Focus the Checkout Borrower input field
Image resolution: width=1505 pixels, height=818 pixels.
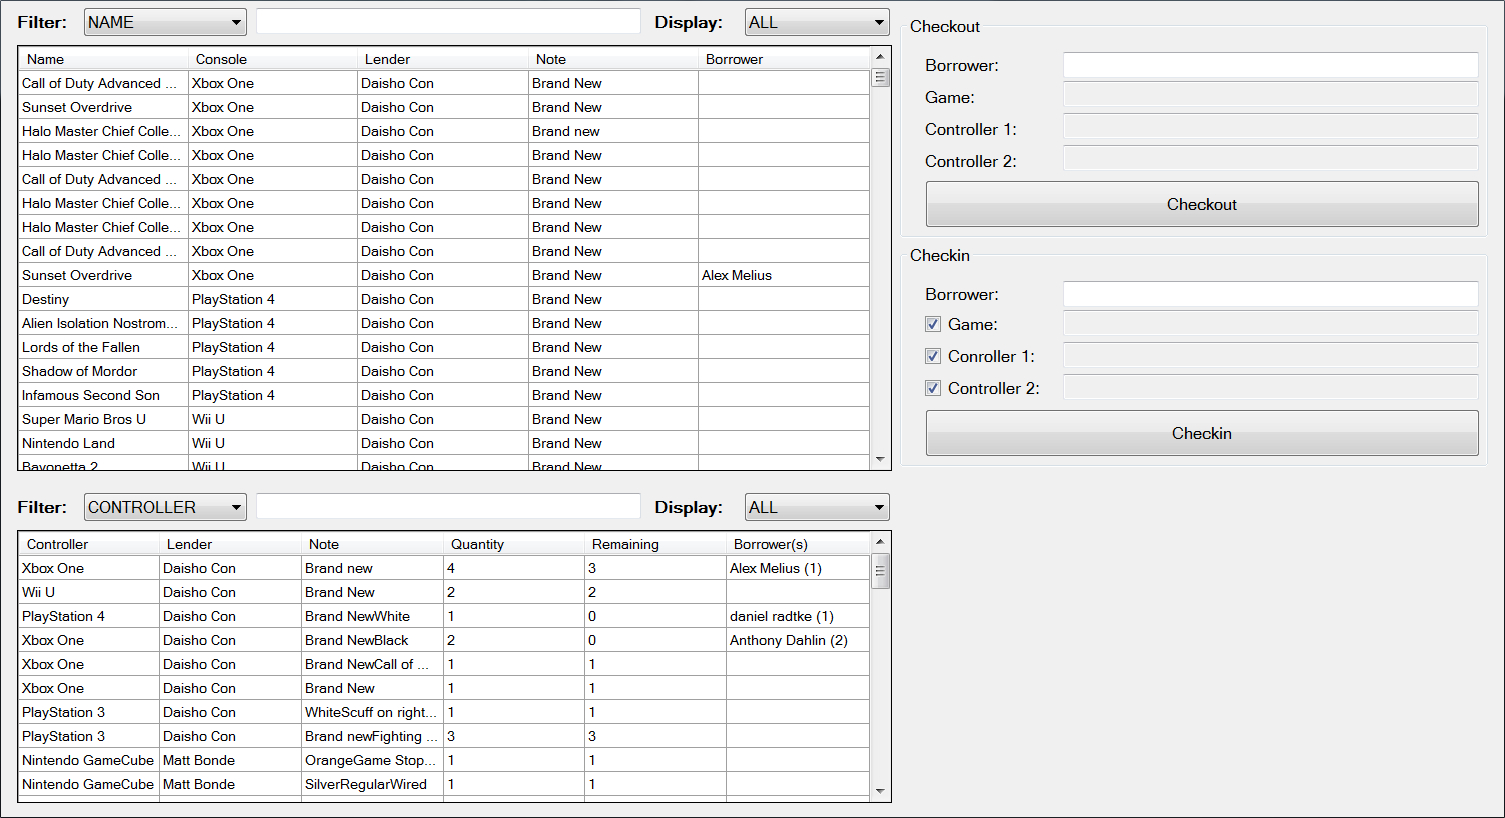(1270, 65)
